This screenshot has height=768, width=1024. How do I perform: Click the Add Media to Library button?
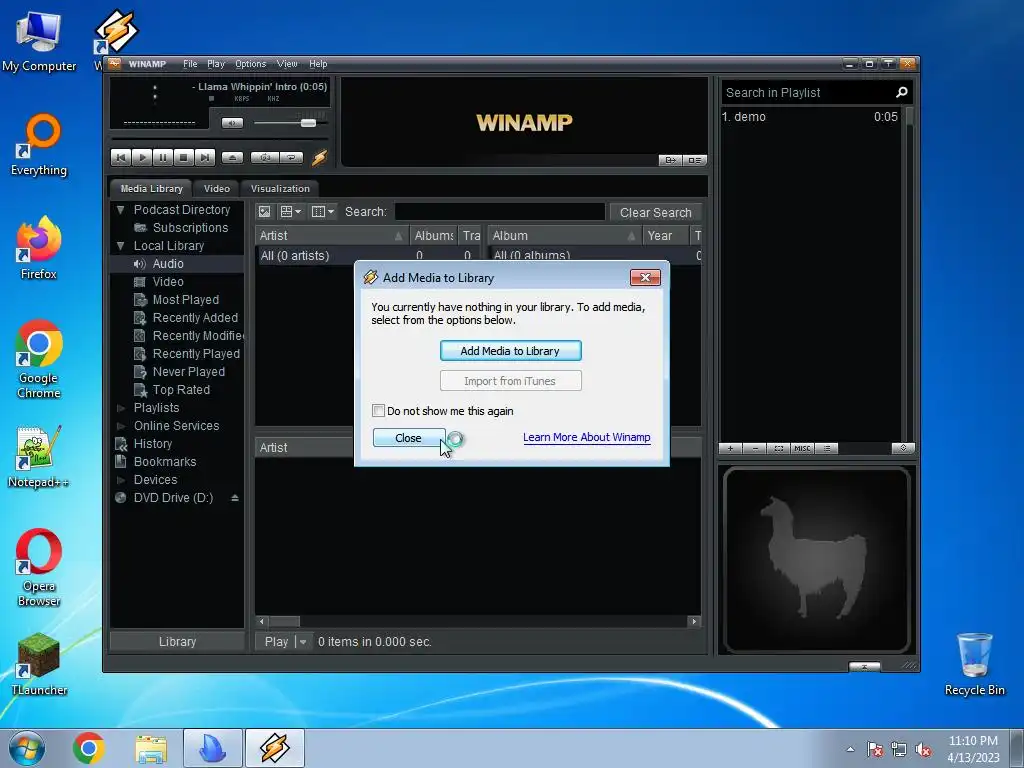pos(511,351)
